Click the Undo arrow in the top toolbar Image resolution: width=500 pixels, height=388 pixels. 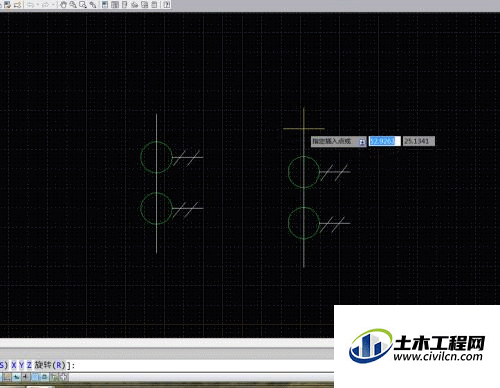point(31,5)
